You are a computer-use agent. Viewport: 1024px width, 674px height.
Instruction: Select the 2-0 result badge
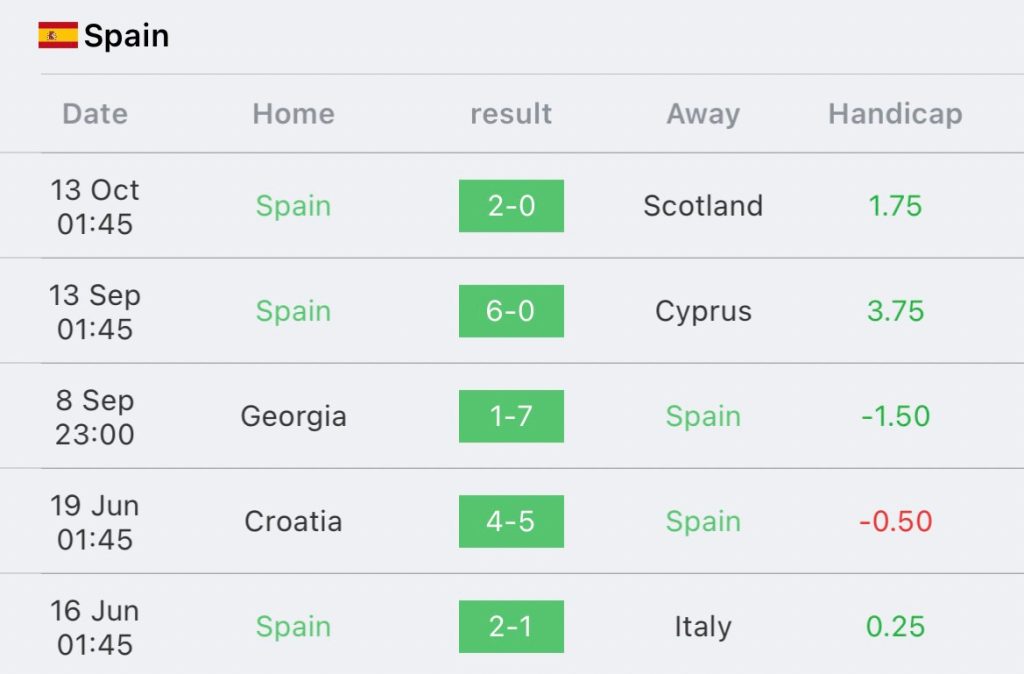click(x=511, y=206)
